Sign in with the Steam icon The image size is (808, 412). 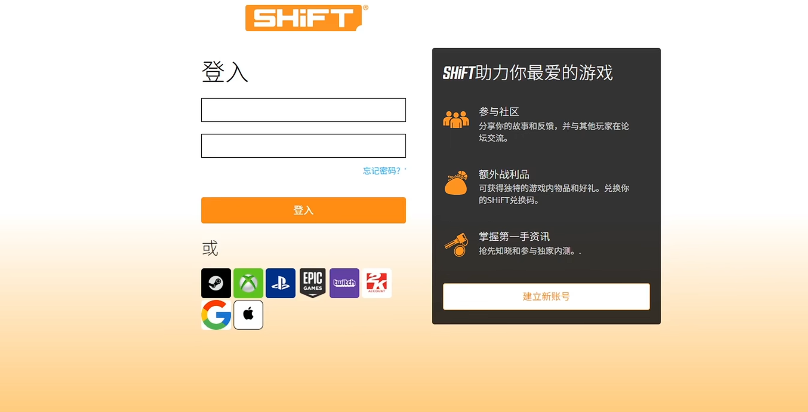216,283
